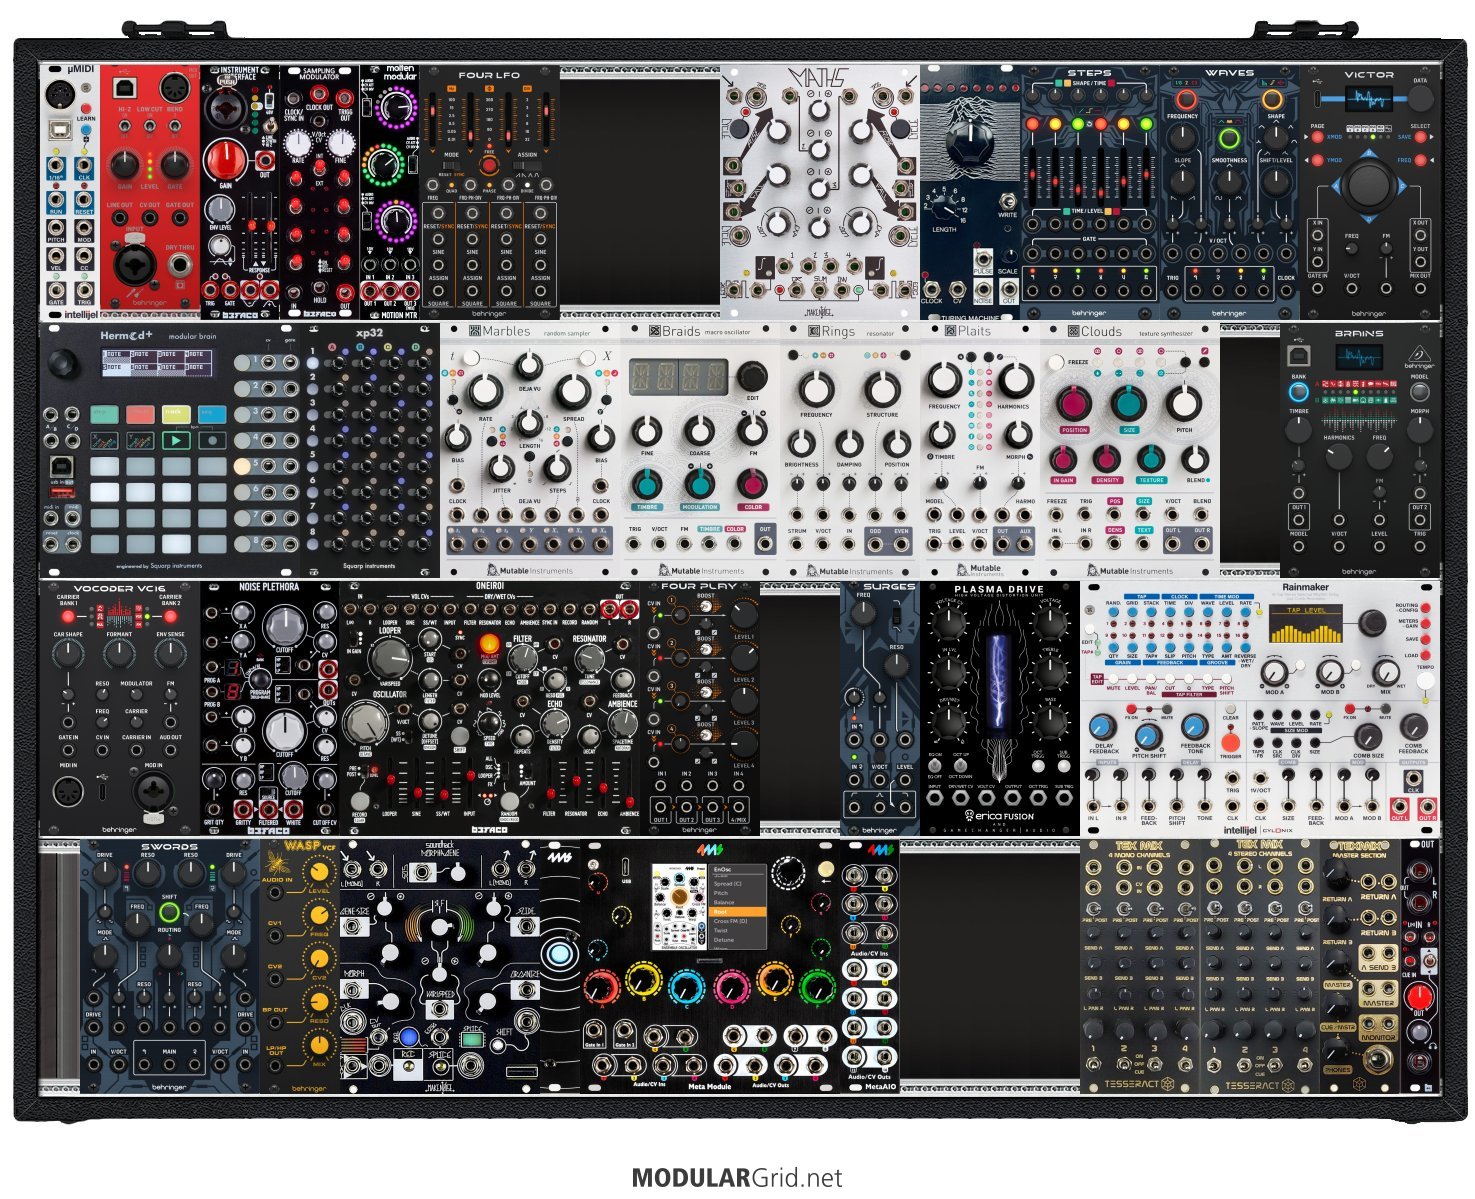Click the EDIT encoder on Braids

(752, 376)
